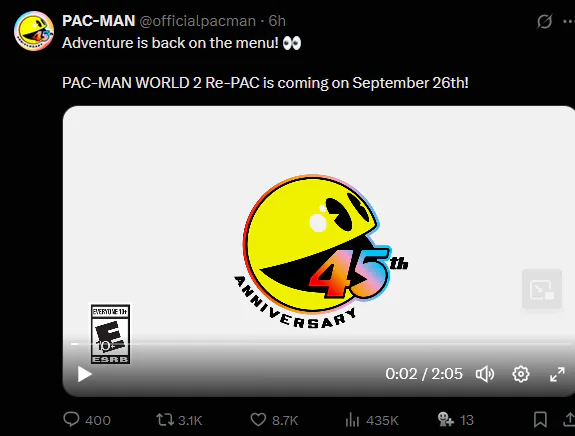Mute the video volume speaker icon
The height and width of the screenshot is (436, 575).
(485, 374)
